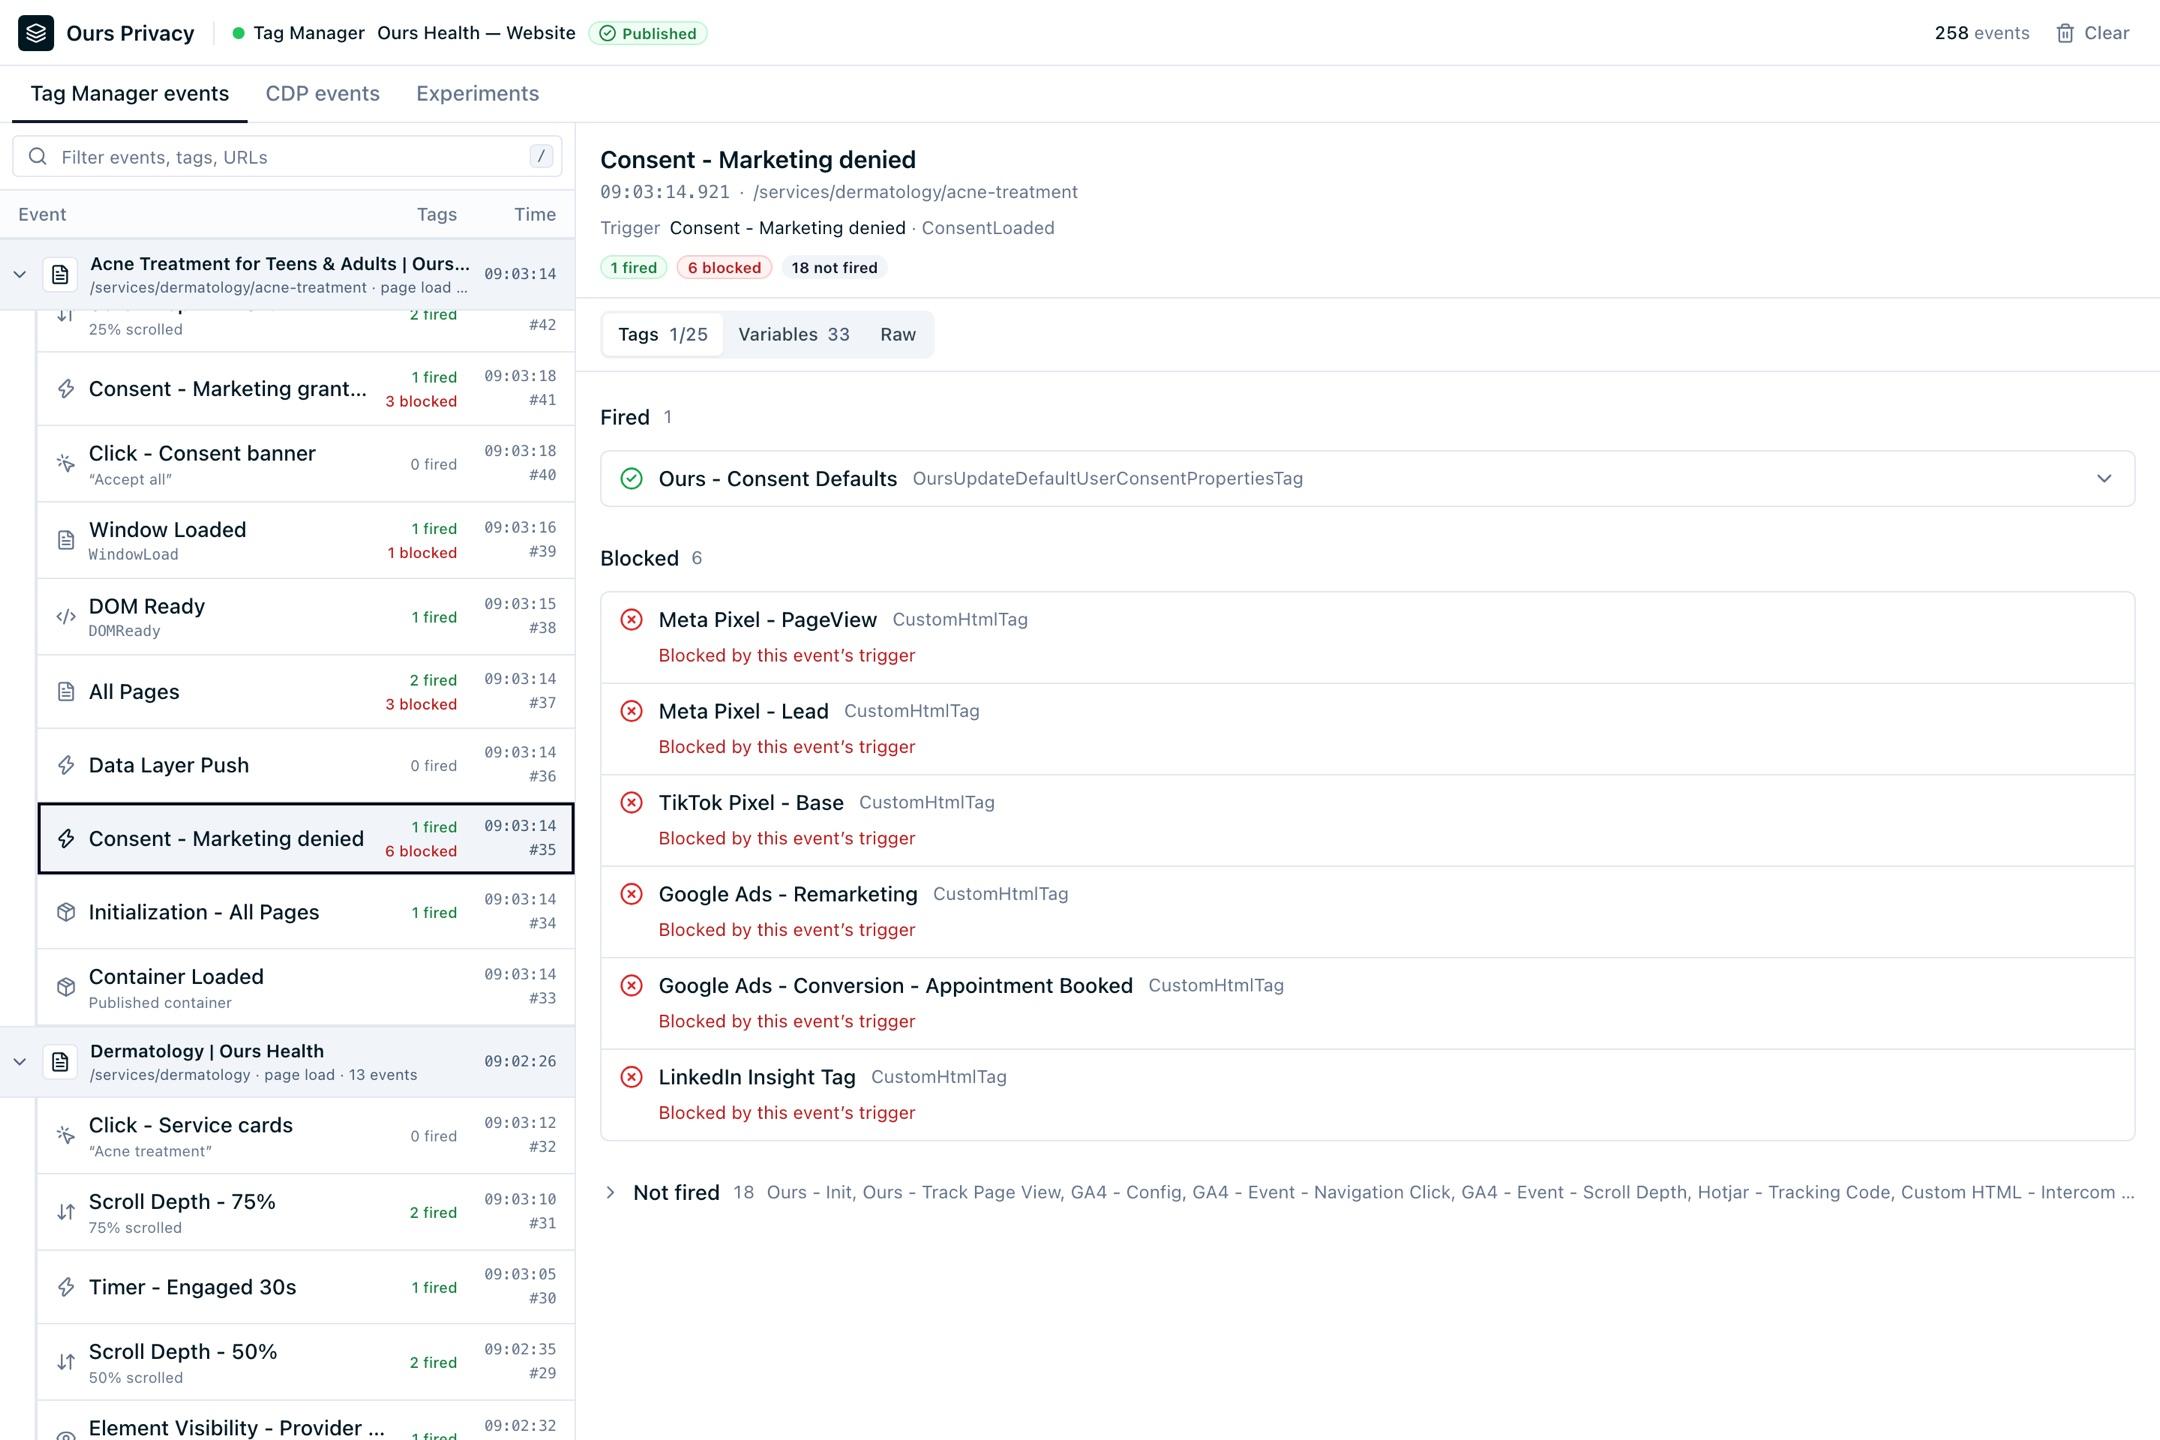The width and height of the screenshot is (2160, 1440).
Task: Click the 6 blocked filter badge
Action: [724, 268]
